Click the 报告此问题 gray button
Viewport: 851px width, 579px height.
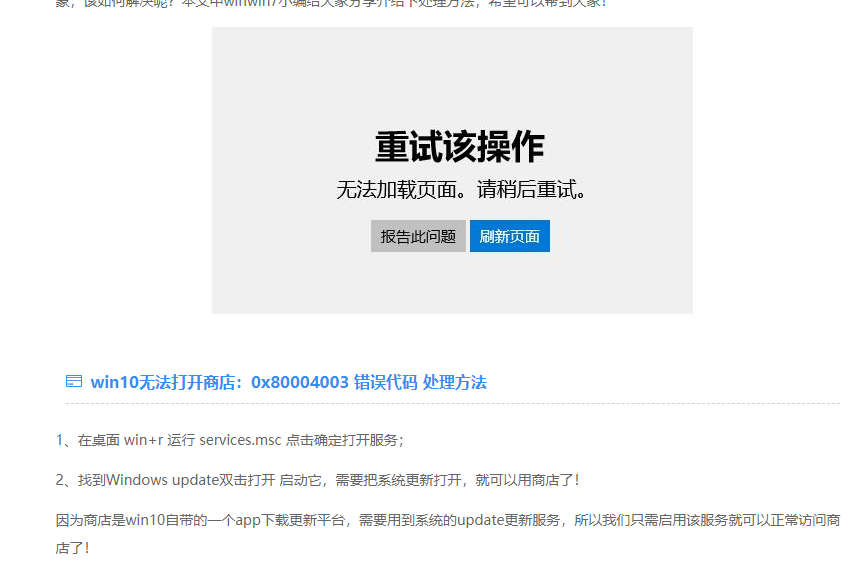(x=418, y=236)
